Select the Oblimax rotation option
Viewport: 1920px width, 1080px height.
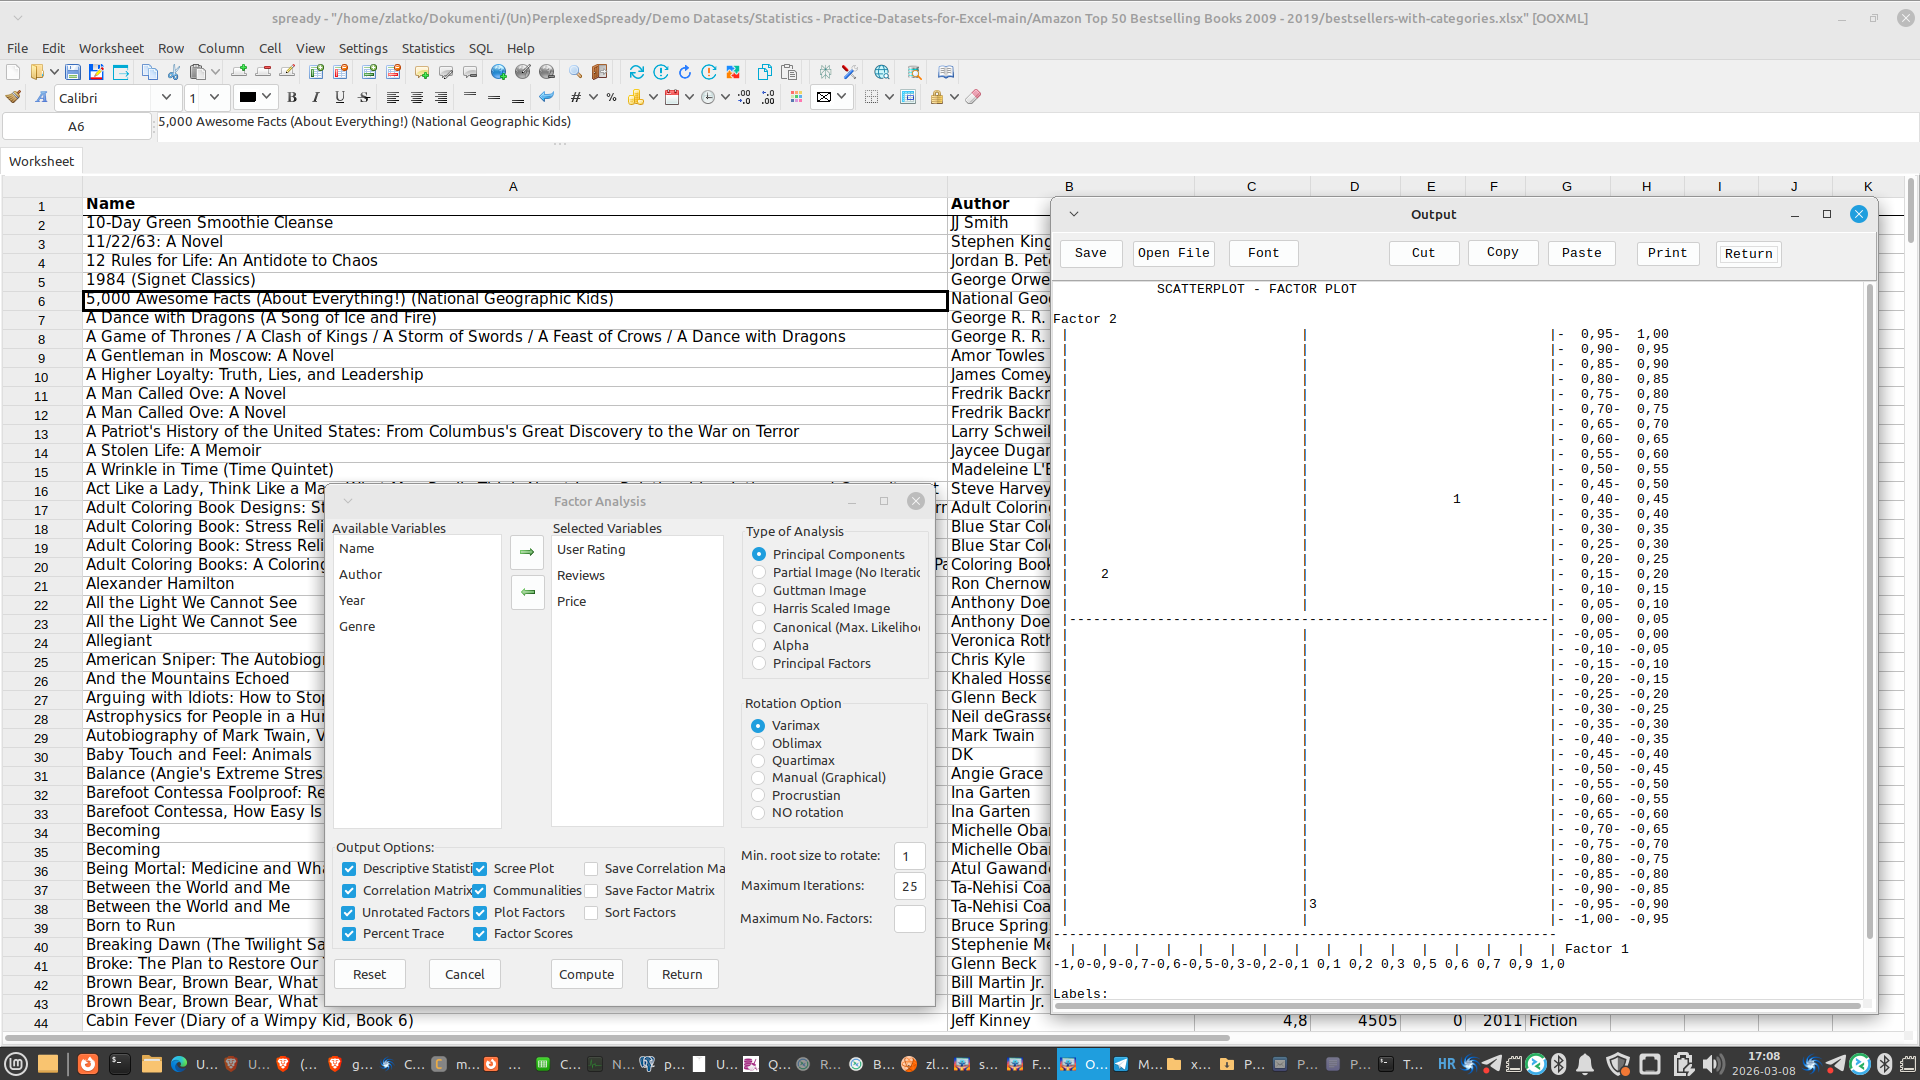point(758,743)
